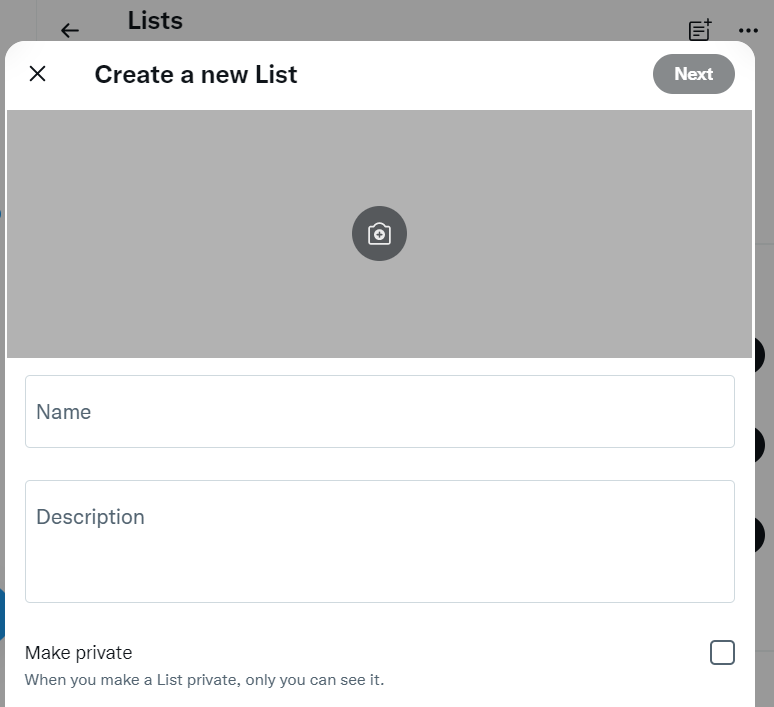Viewport: 774px width, 707px height.
Task: Click blue element peeking at the left edge
Action: 2,615
